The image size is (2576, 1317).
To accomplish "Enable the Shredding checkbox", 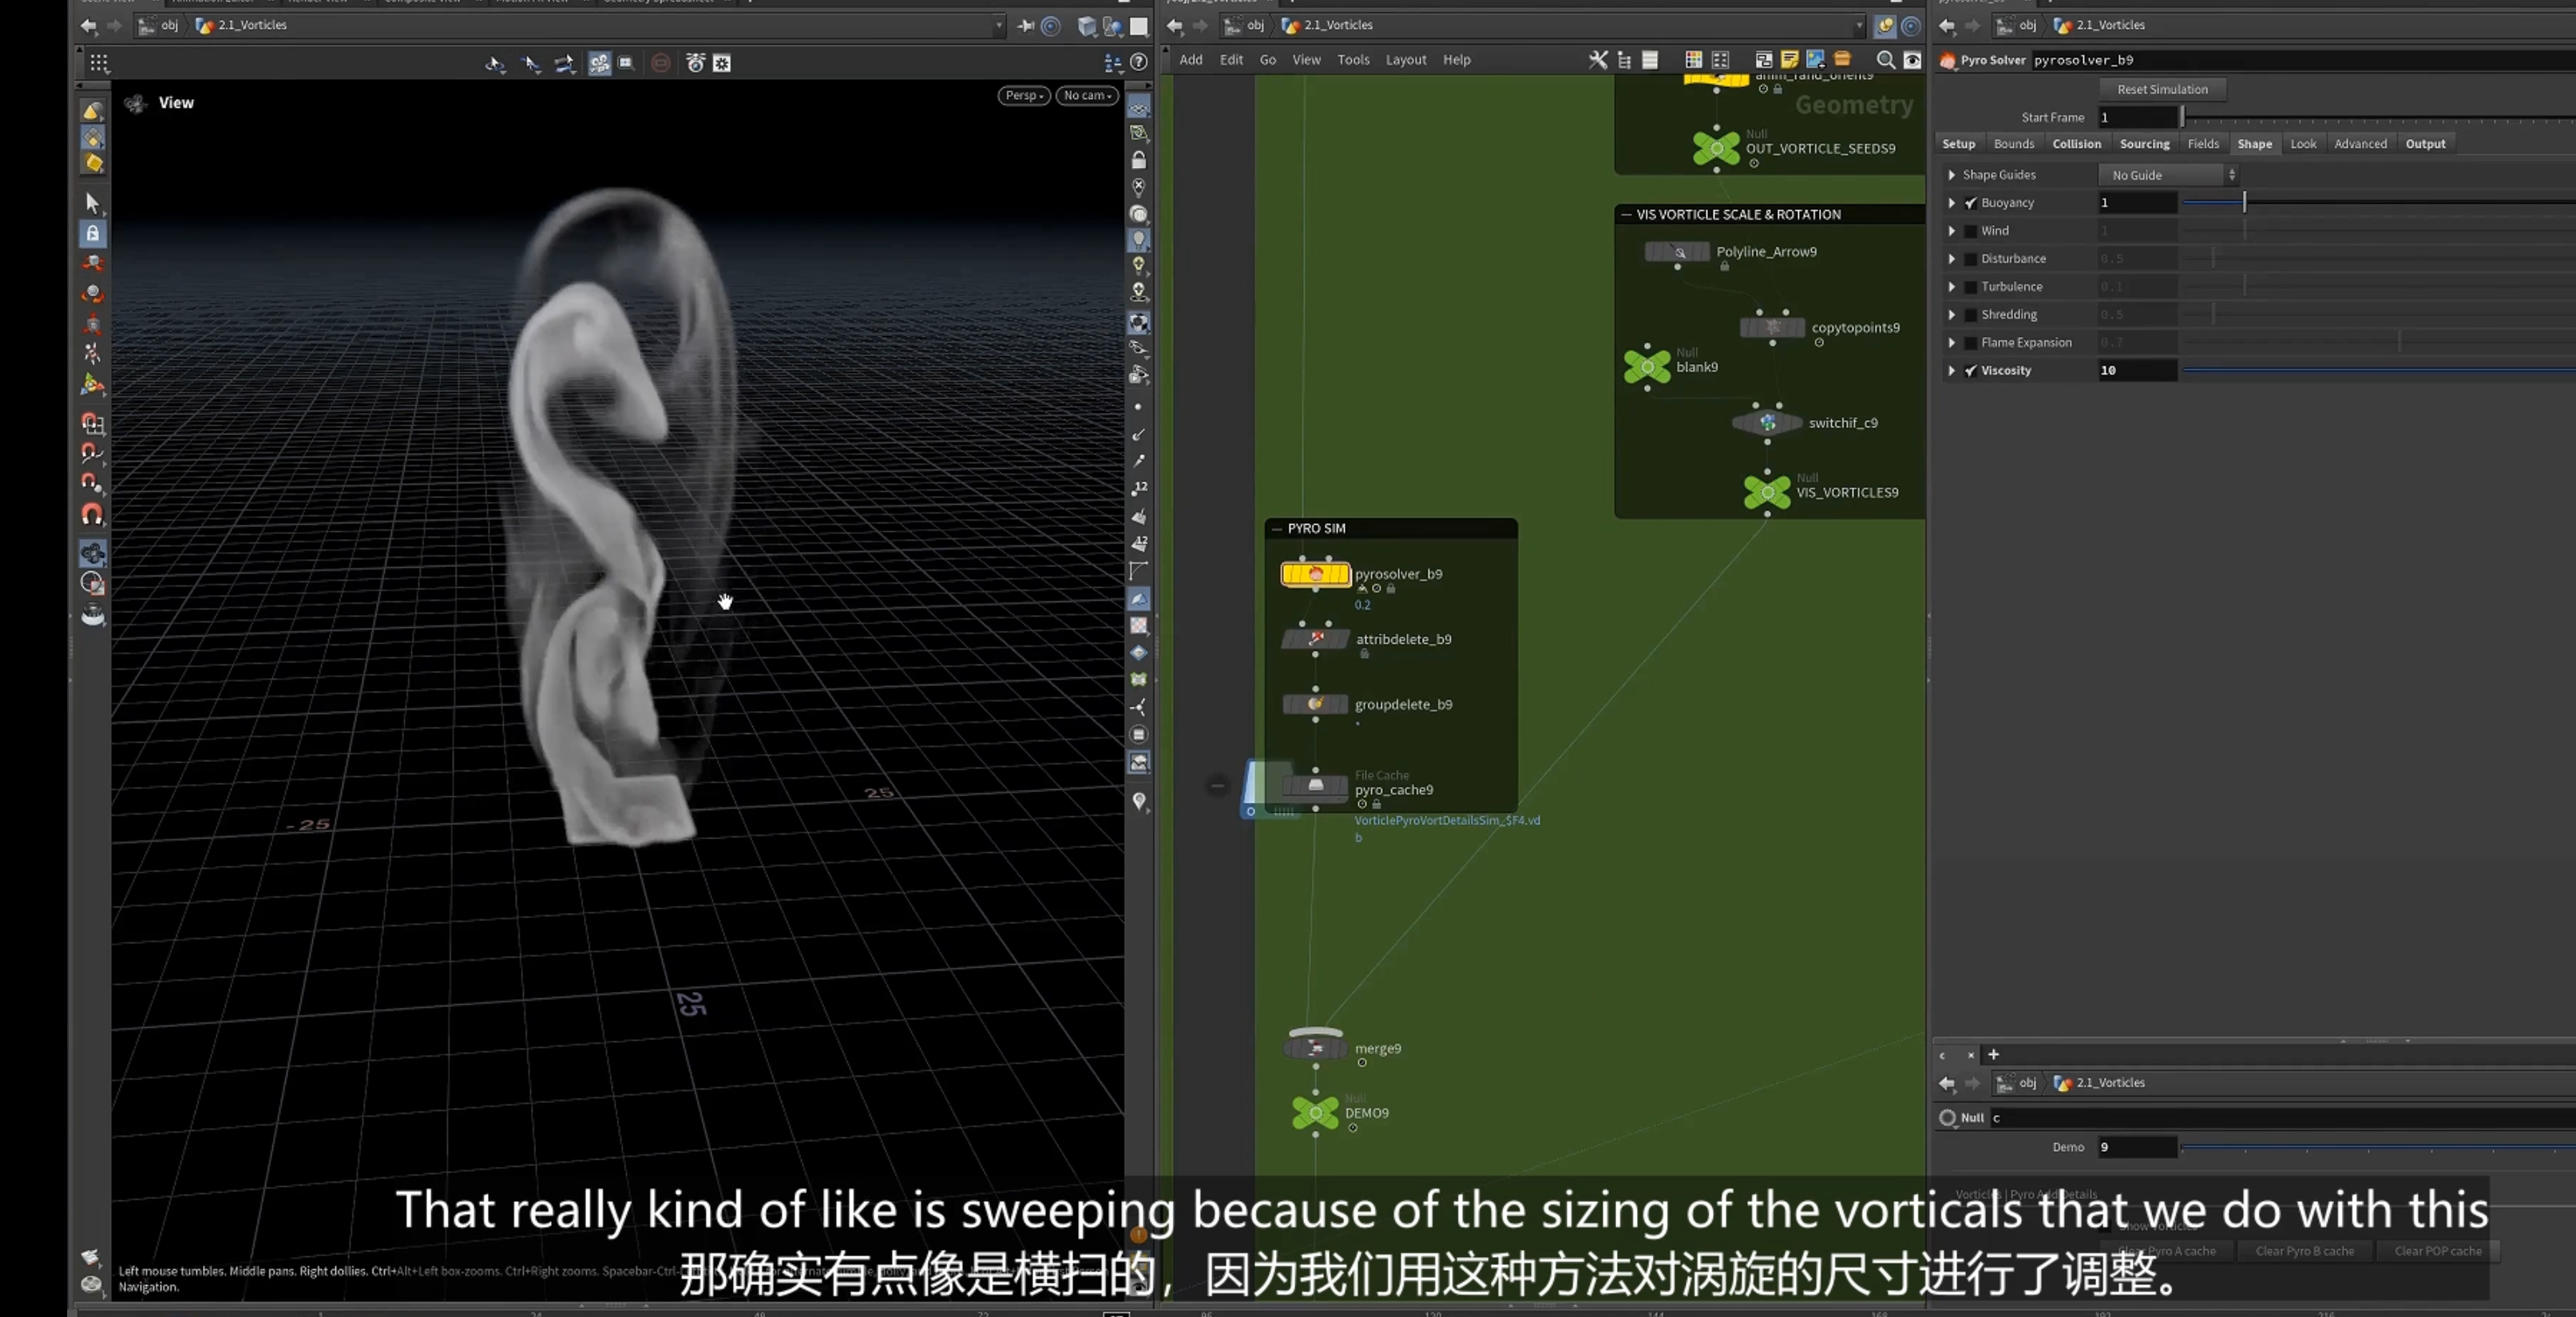I will 1971,315.
